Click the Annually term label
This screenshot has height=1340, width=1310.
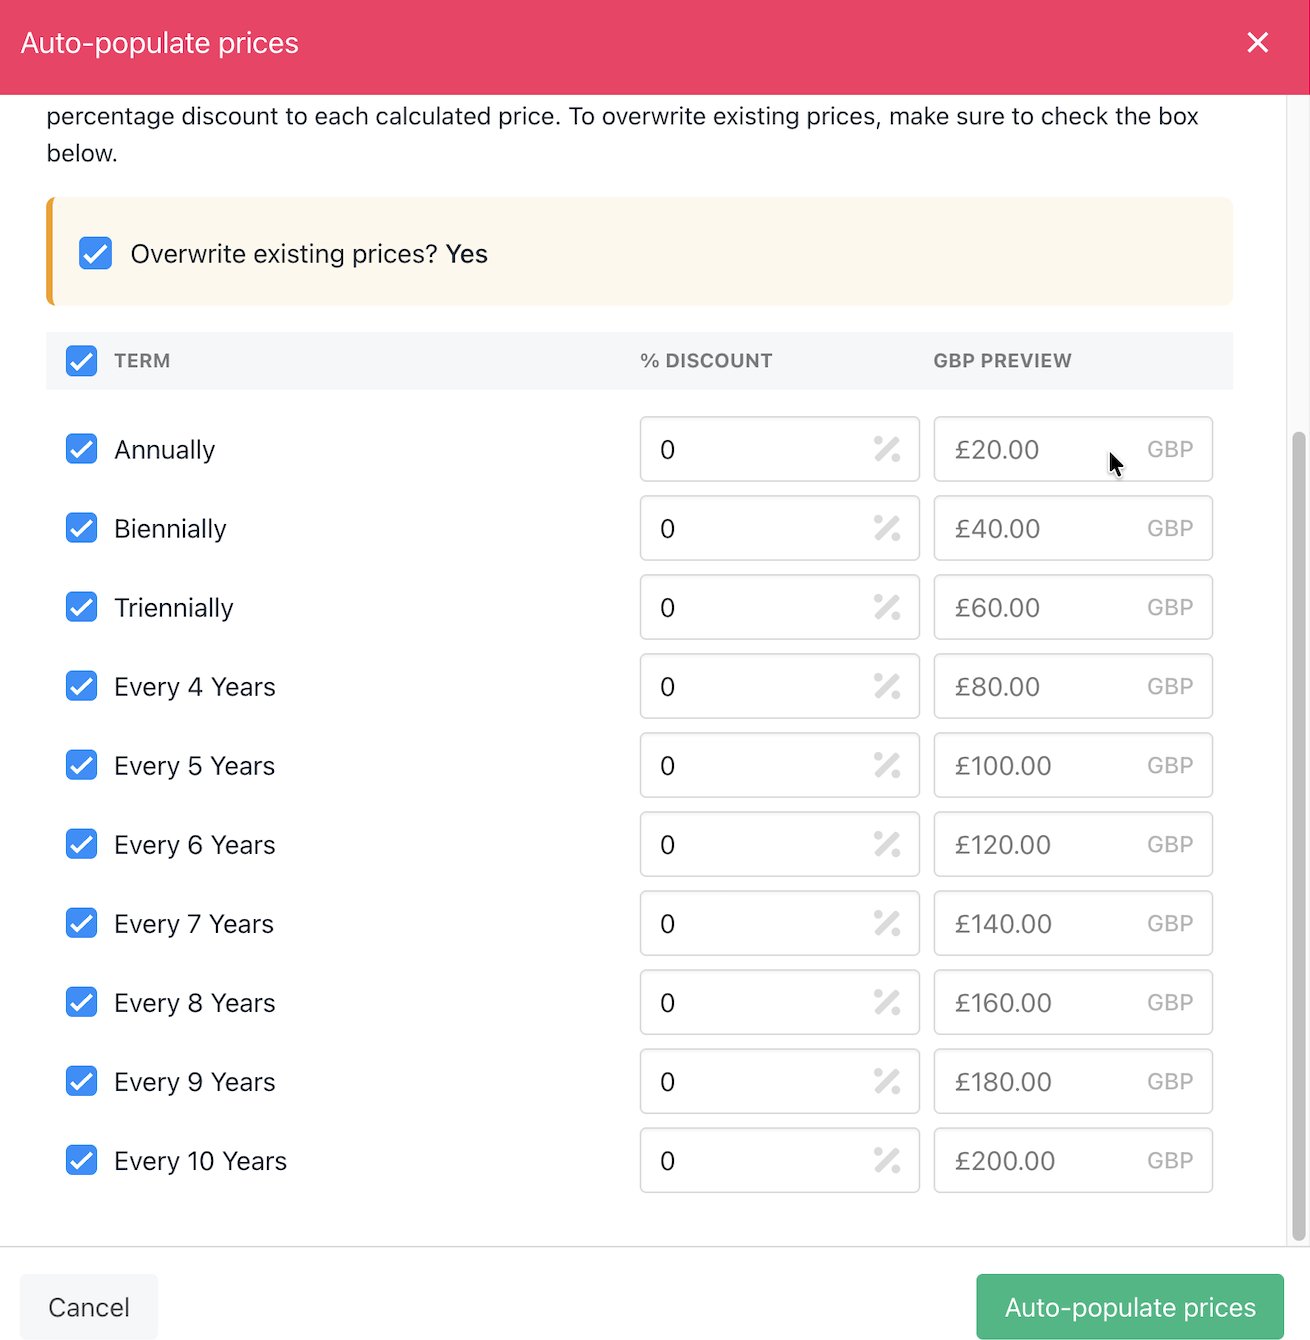click(164, 450)
